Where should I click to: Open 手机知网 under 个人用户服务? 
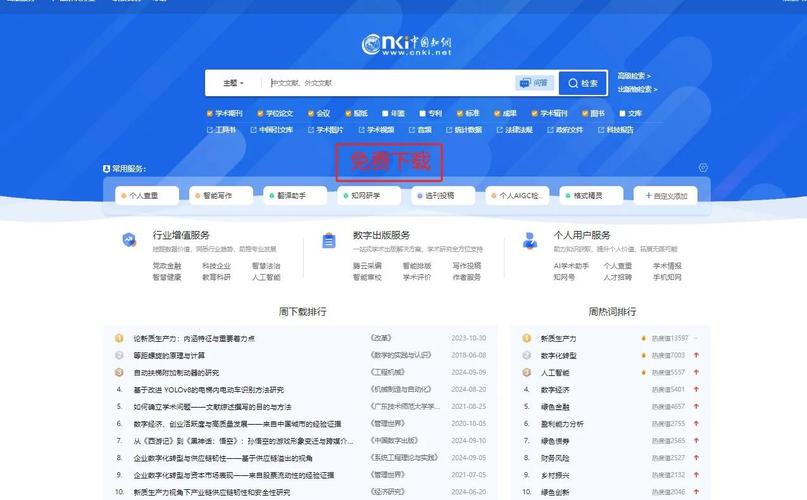coord(667,277)
